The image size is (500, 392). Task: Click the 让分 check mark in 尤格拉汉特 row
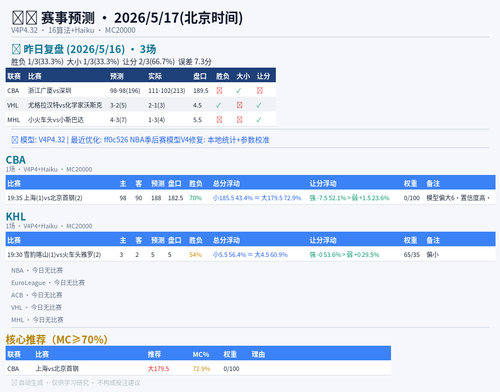tap(259, 105)
